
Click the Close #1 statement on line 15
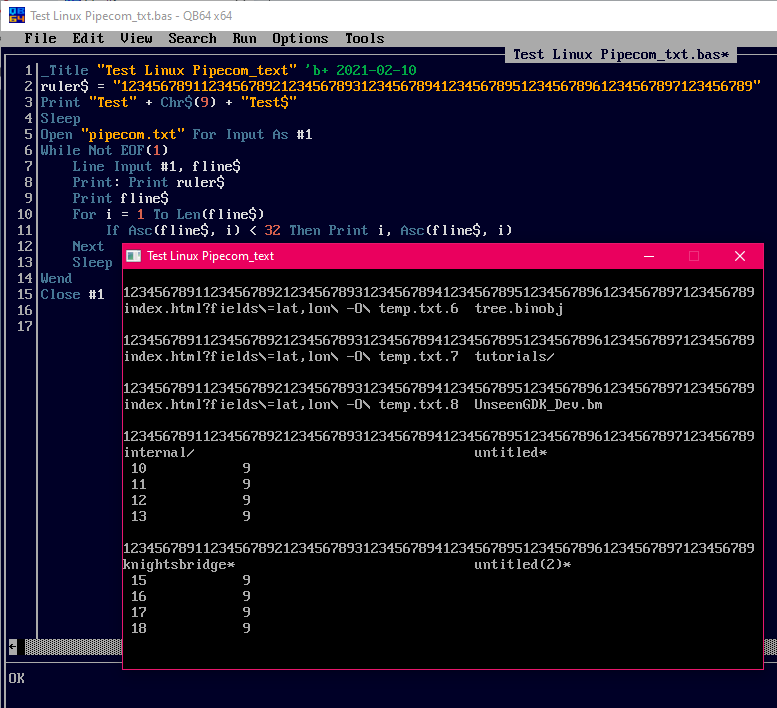[x=72, y=294]
